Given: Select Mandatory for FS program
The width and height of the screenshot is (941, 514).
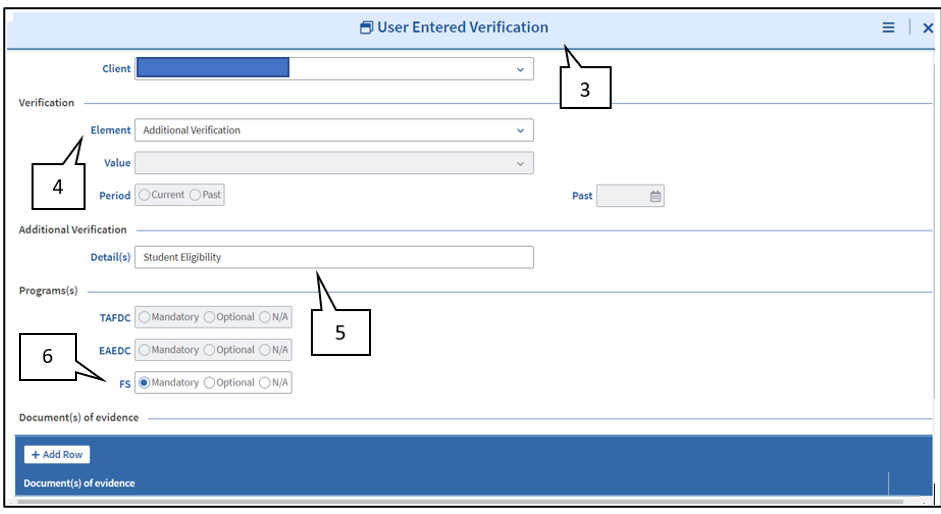Looking at the screenshot, I should click(145, 382).
